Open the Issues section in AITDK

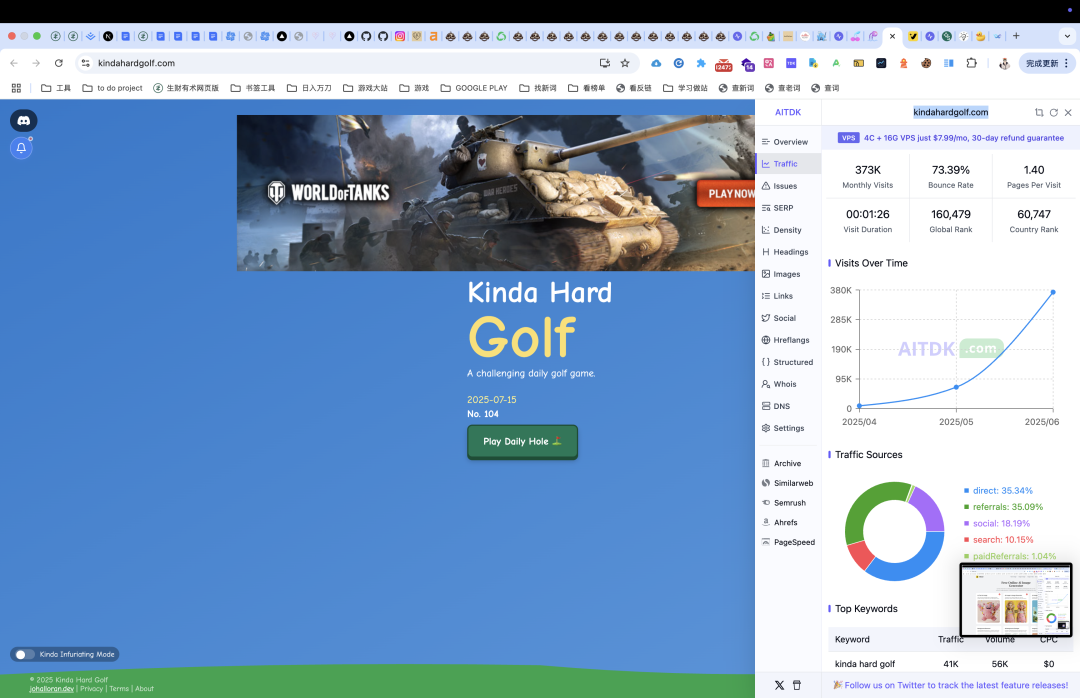(788, 186)
